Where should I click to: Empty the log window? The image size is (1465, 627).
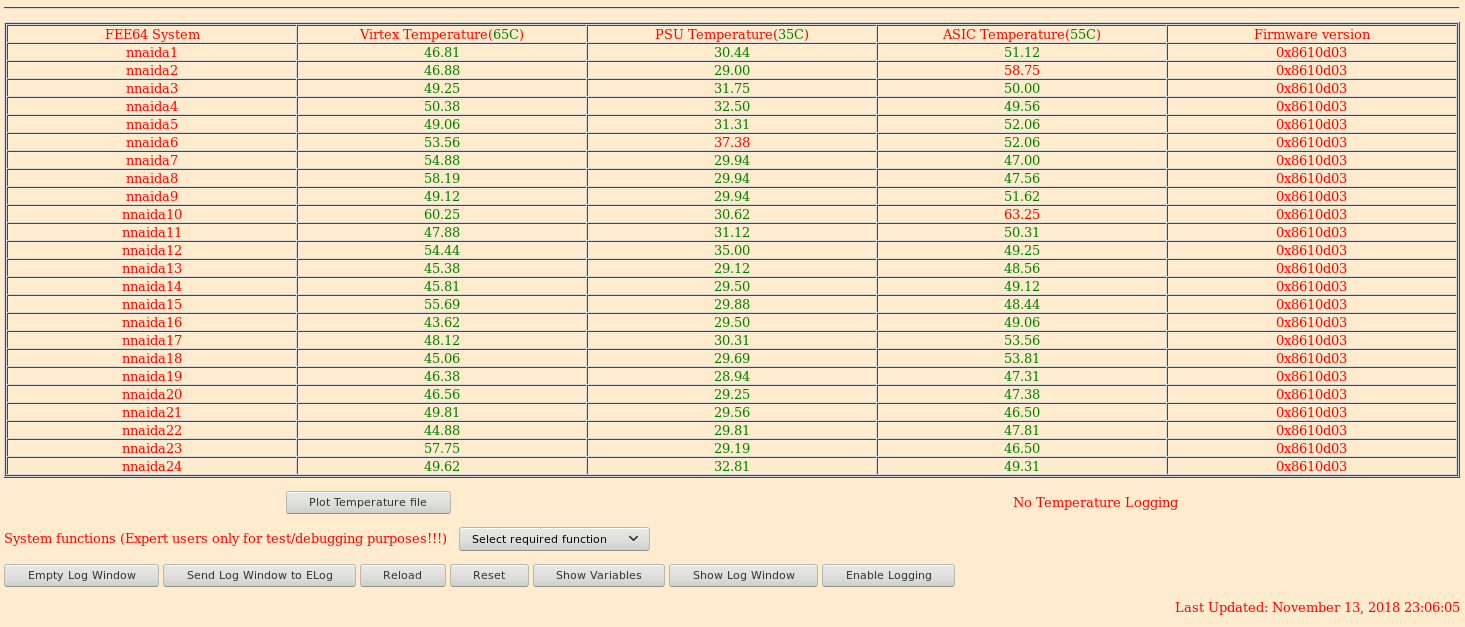pyautogui.click(x=82, y=575)
